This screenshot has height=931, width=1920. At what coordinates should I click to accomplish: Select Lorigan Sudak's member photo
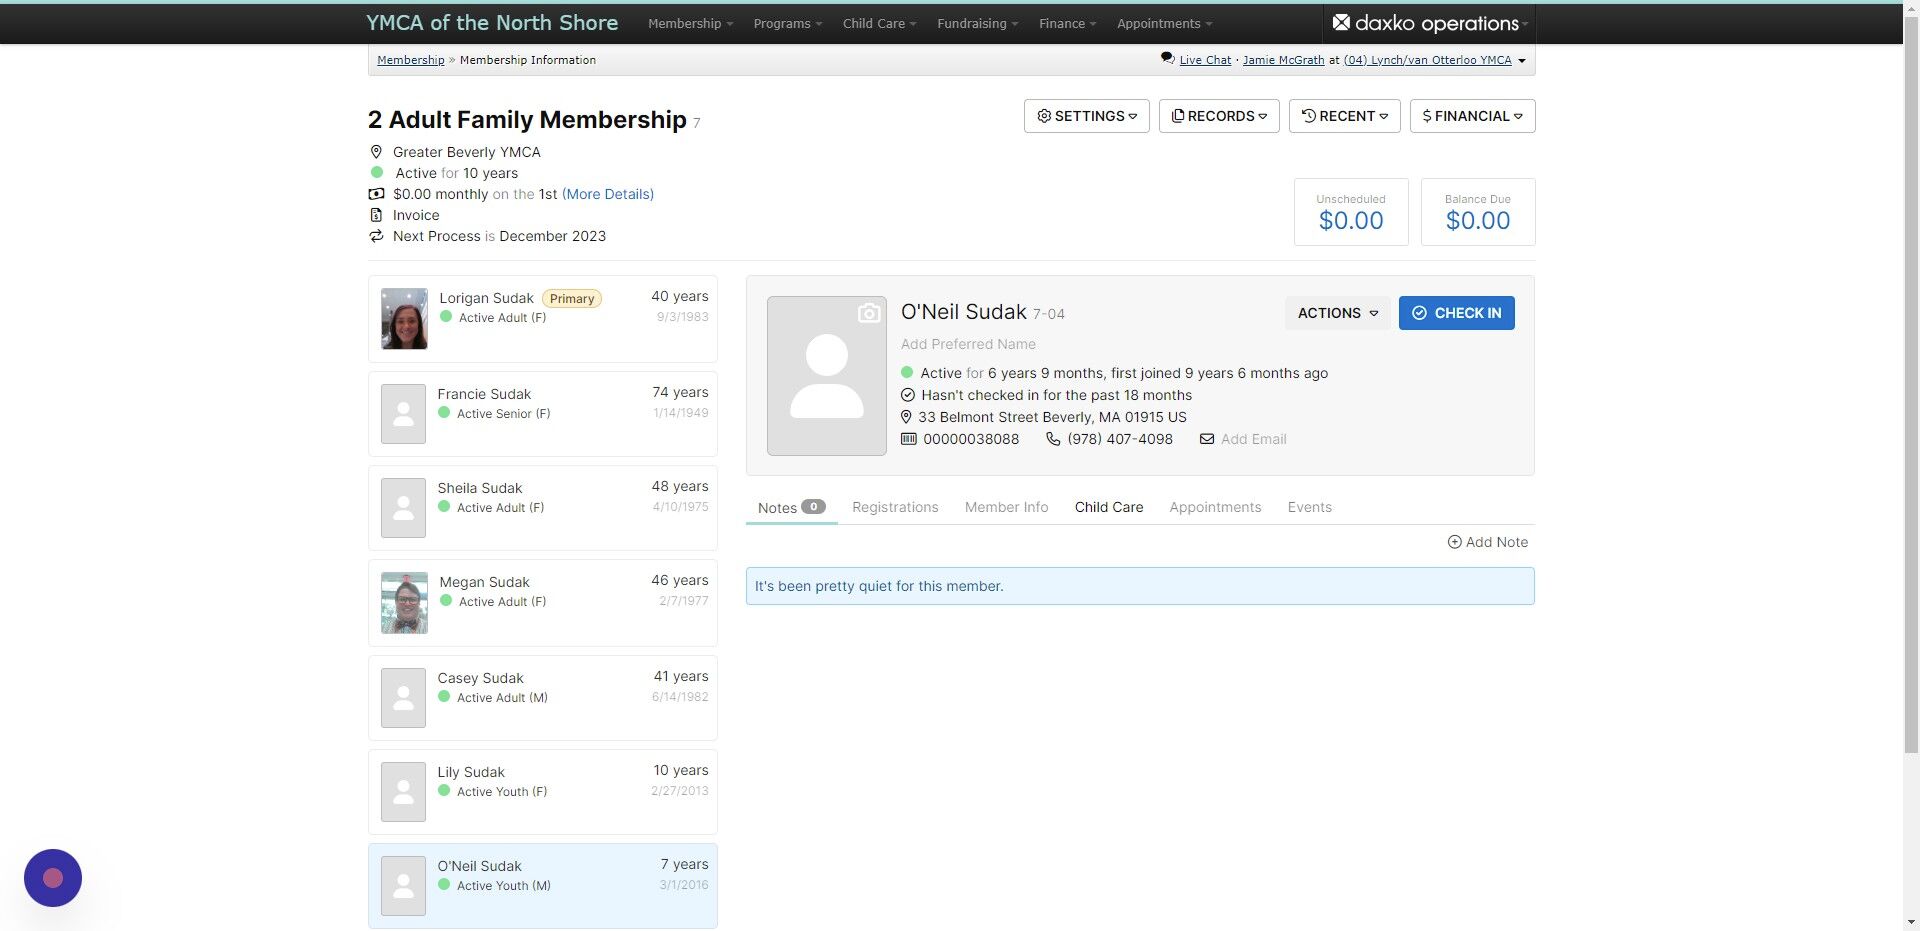(x=404, y=319)
